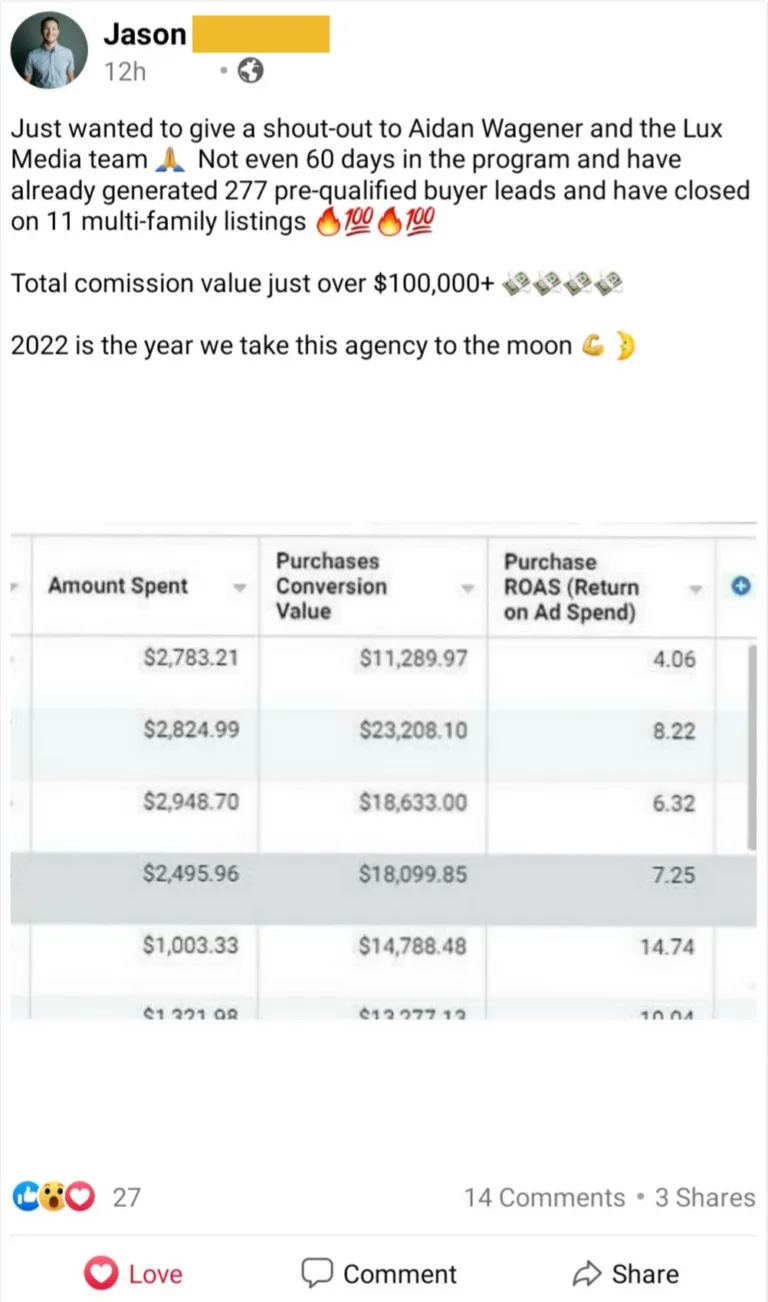
Task: Click the Share arrow icon
Action: click(x=586, y=1273)
